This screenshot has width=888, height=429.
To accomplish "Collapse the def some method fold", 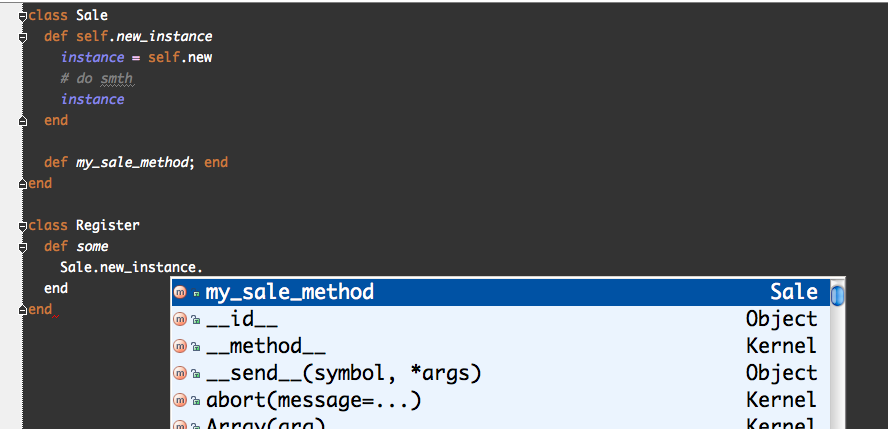I will coord(23,247).
